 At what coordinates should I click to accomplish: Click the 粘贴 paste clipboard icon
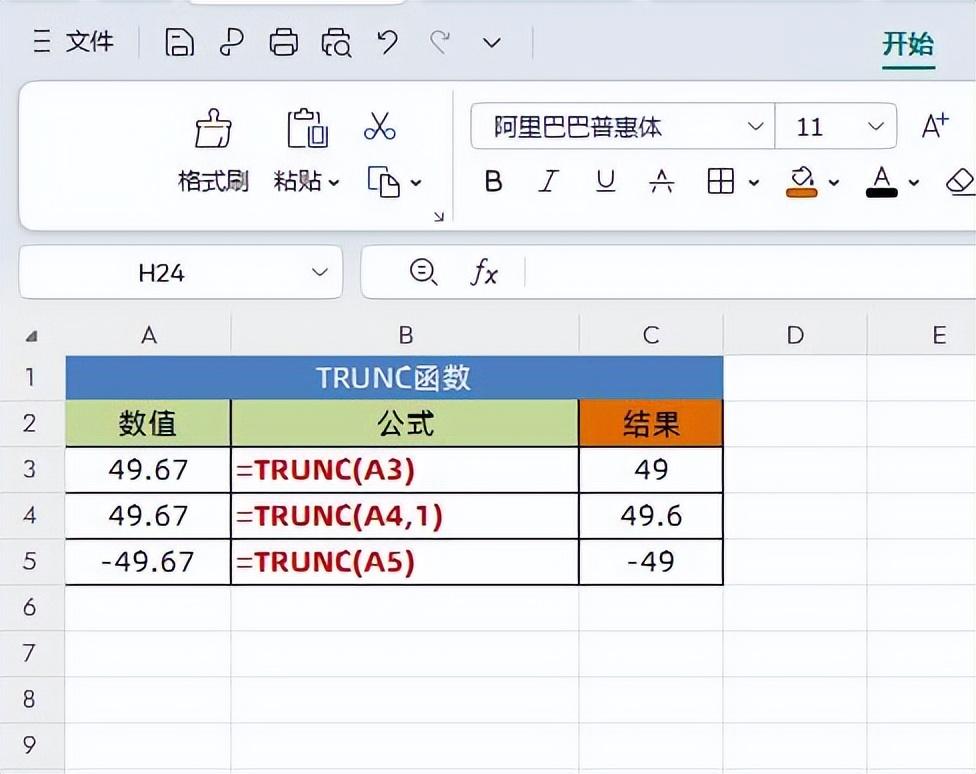(x=307, y=129)
